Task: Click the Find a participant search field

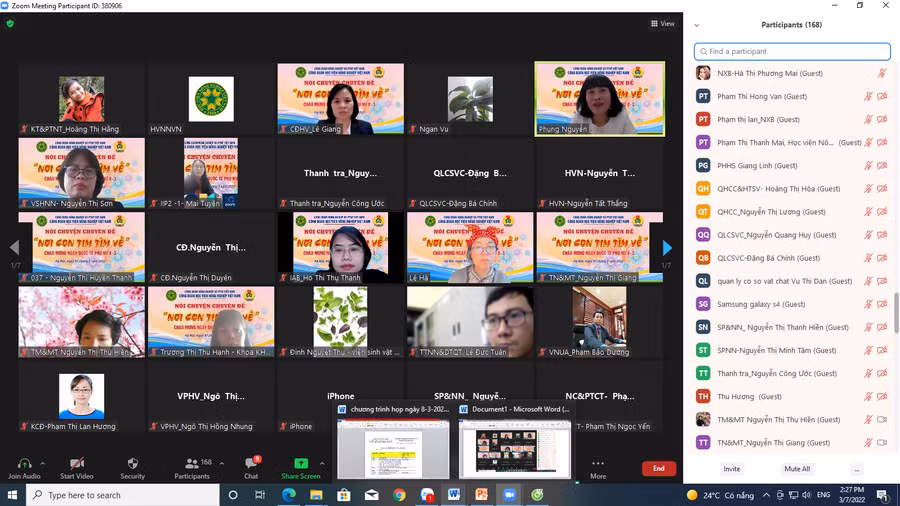Action: click(x=792, y=51)
